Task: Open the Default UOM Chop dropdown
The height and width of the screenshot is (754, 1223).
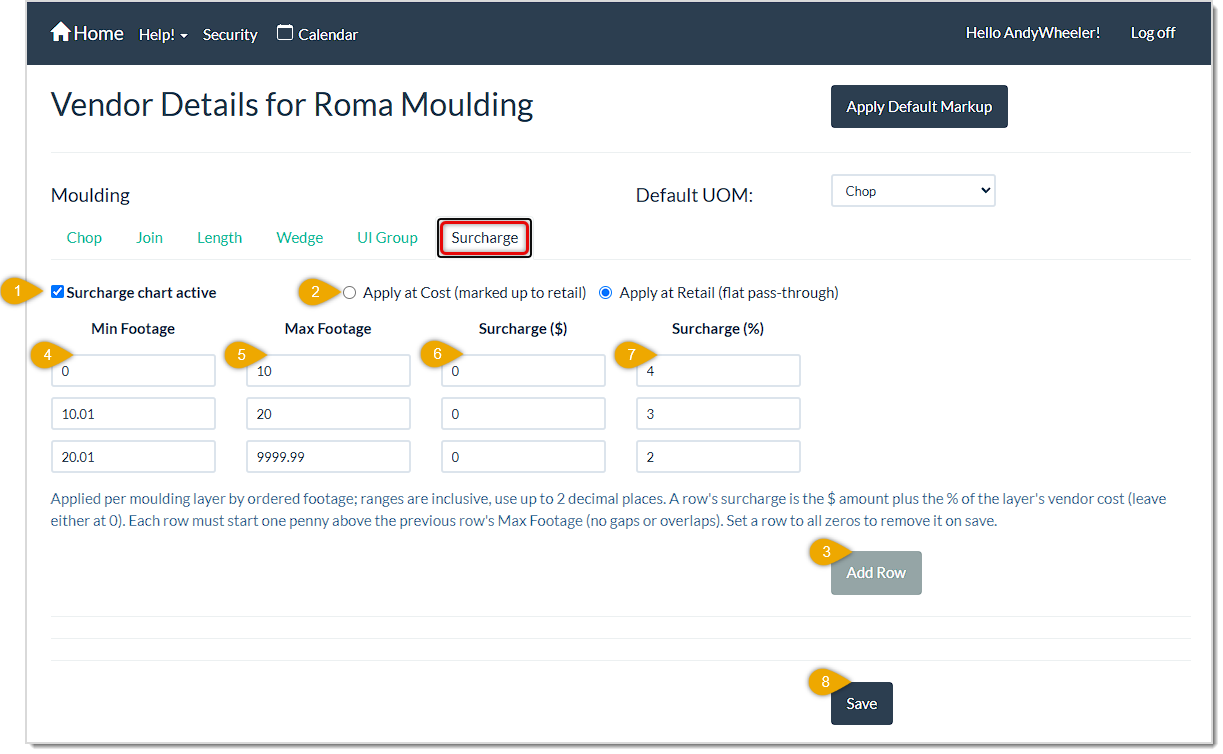Action: pos(913,191)
